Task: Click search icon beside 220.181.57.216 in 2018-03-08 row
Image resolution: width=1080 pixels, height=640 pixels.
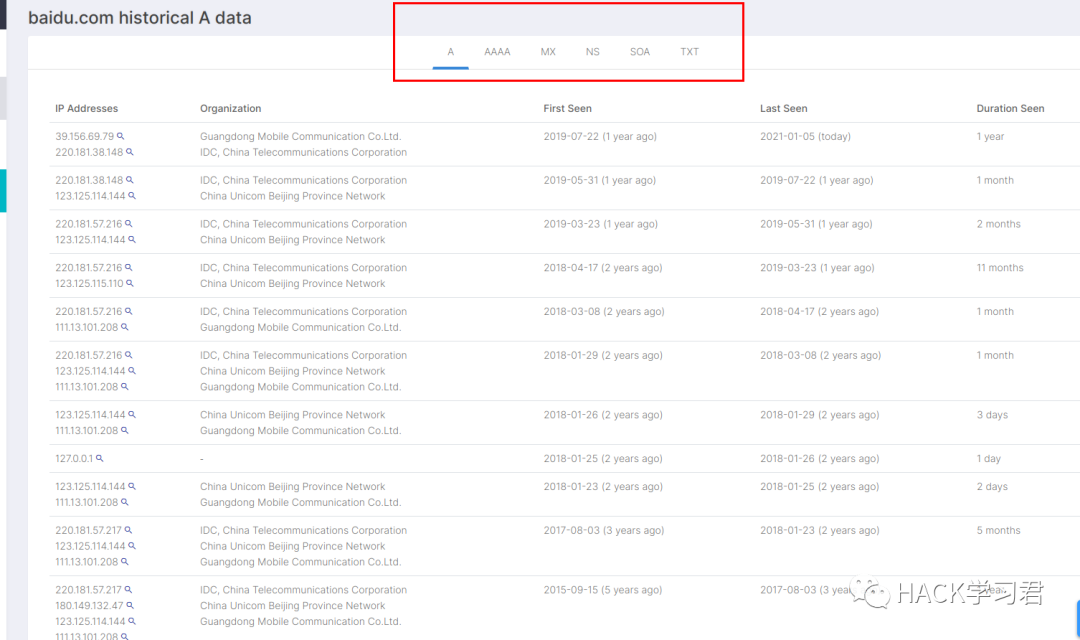Action: [x=128, y=311]
